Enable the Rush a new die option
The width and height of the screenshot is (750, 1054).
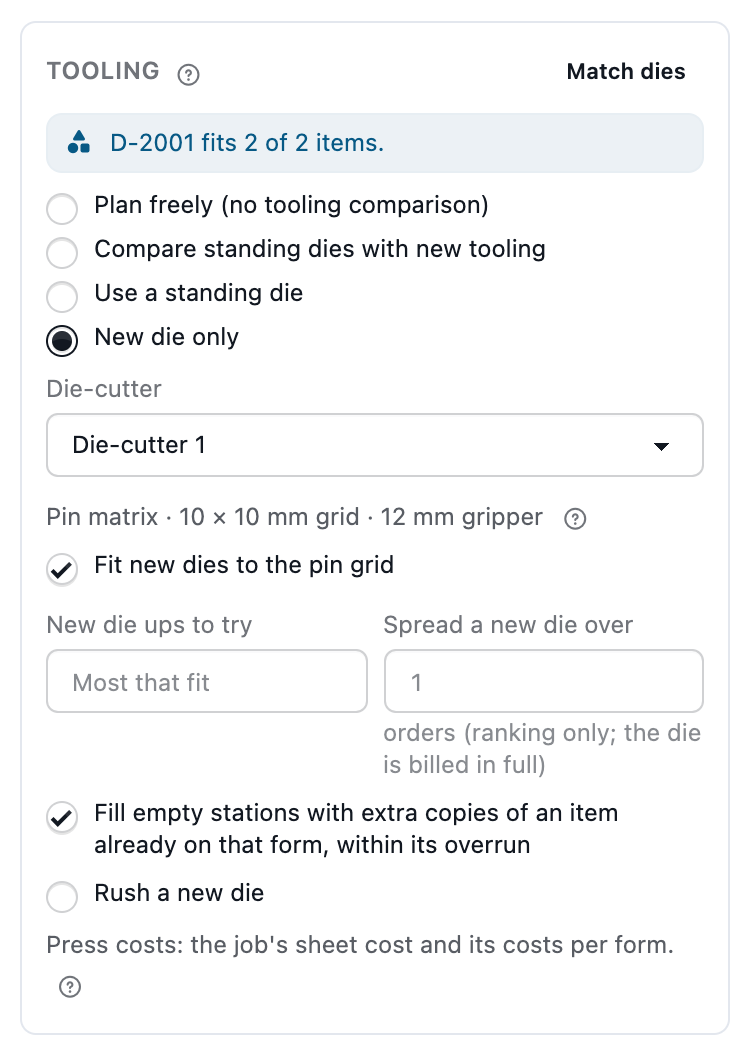tap(62, 897)
